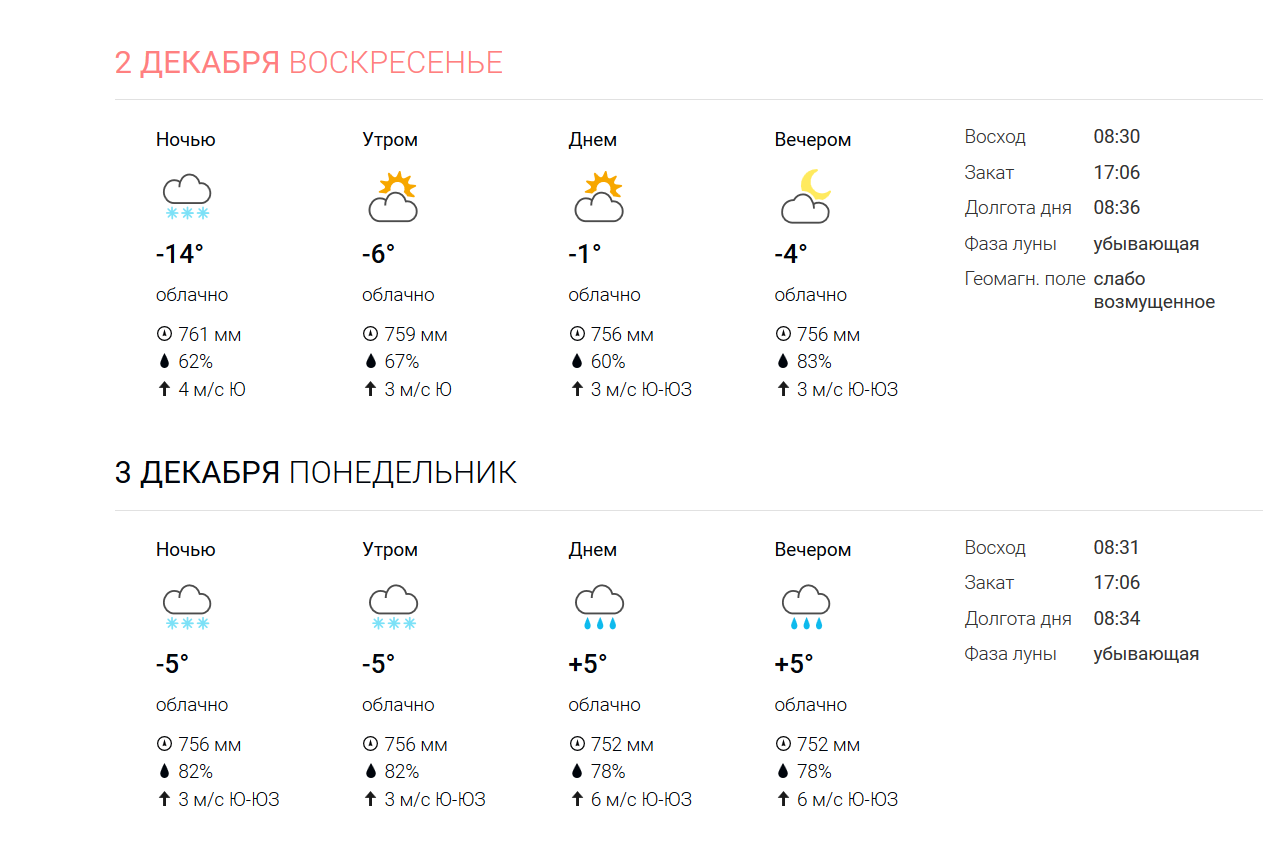Select the -1° daytime temperature
This screenshot has width=1263, height=851.
click(585, 255)
